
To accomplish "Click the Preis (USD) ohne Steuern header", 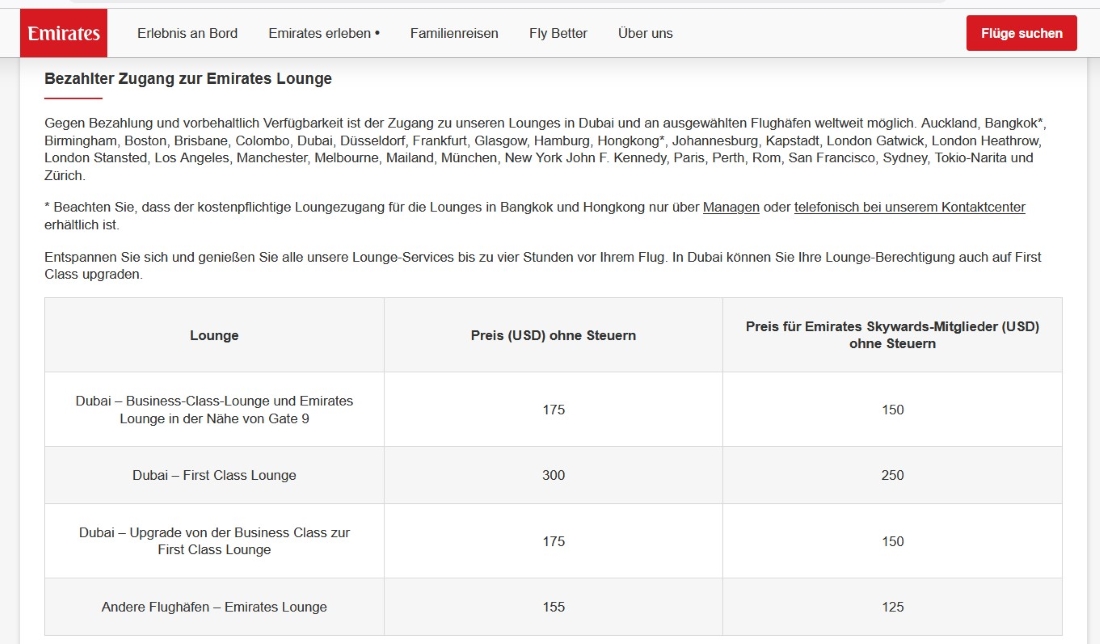I will [x=553, y=335].
